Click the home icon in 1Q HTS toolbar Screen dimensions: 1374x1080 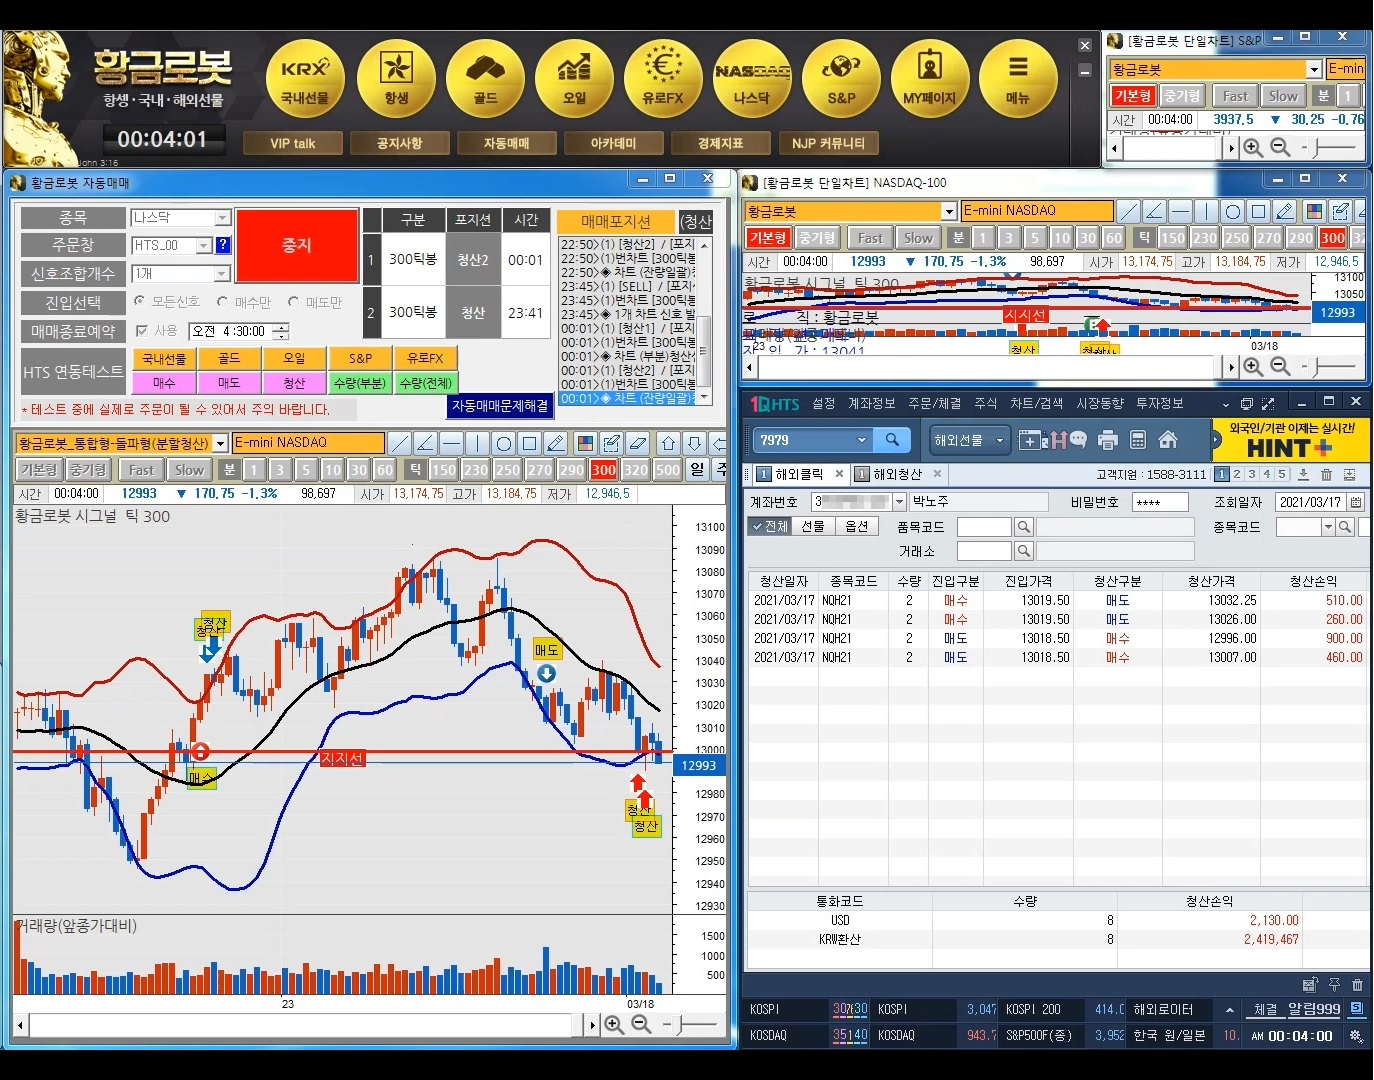pos(1167,440)
